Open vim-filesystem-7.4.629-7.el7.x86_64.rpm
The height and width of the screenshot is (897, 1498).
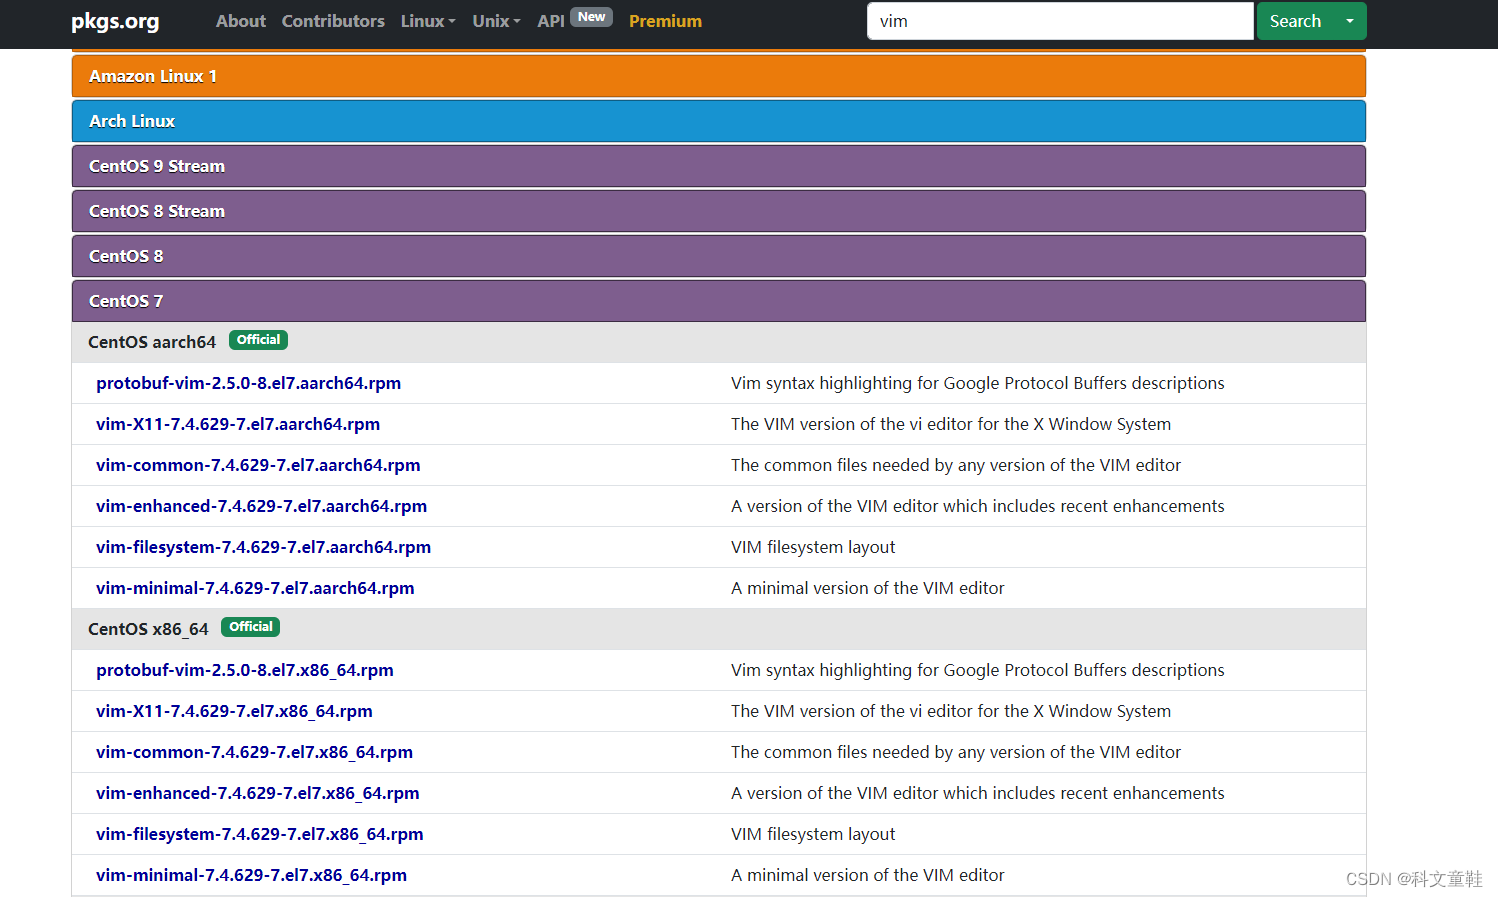259,834
